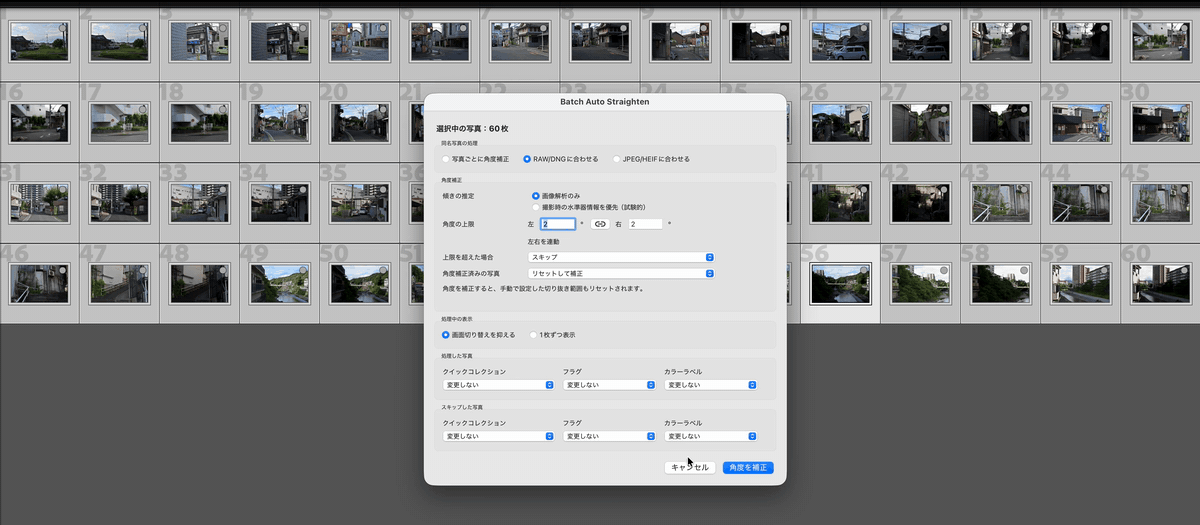Image resolution: width=1200 pixels, height=525 pixels.
Task: Click quick collection circle on photo 58
Action: tap(1023, 271)
